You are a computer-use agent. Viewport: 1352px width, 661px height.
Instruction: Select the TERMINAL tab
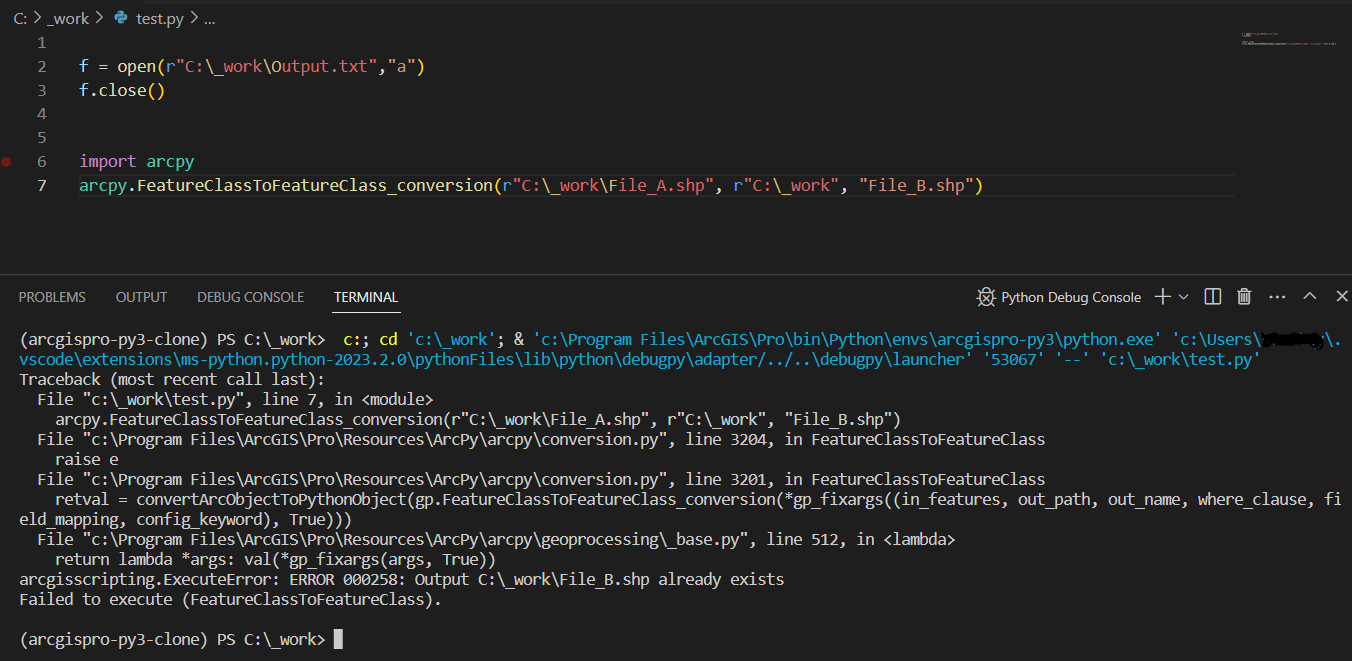coord(366,297)
